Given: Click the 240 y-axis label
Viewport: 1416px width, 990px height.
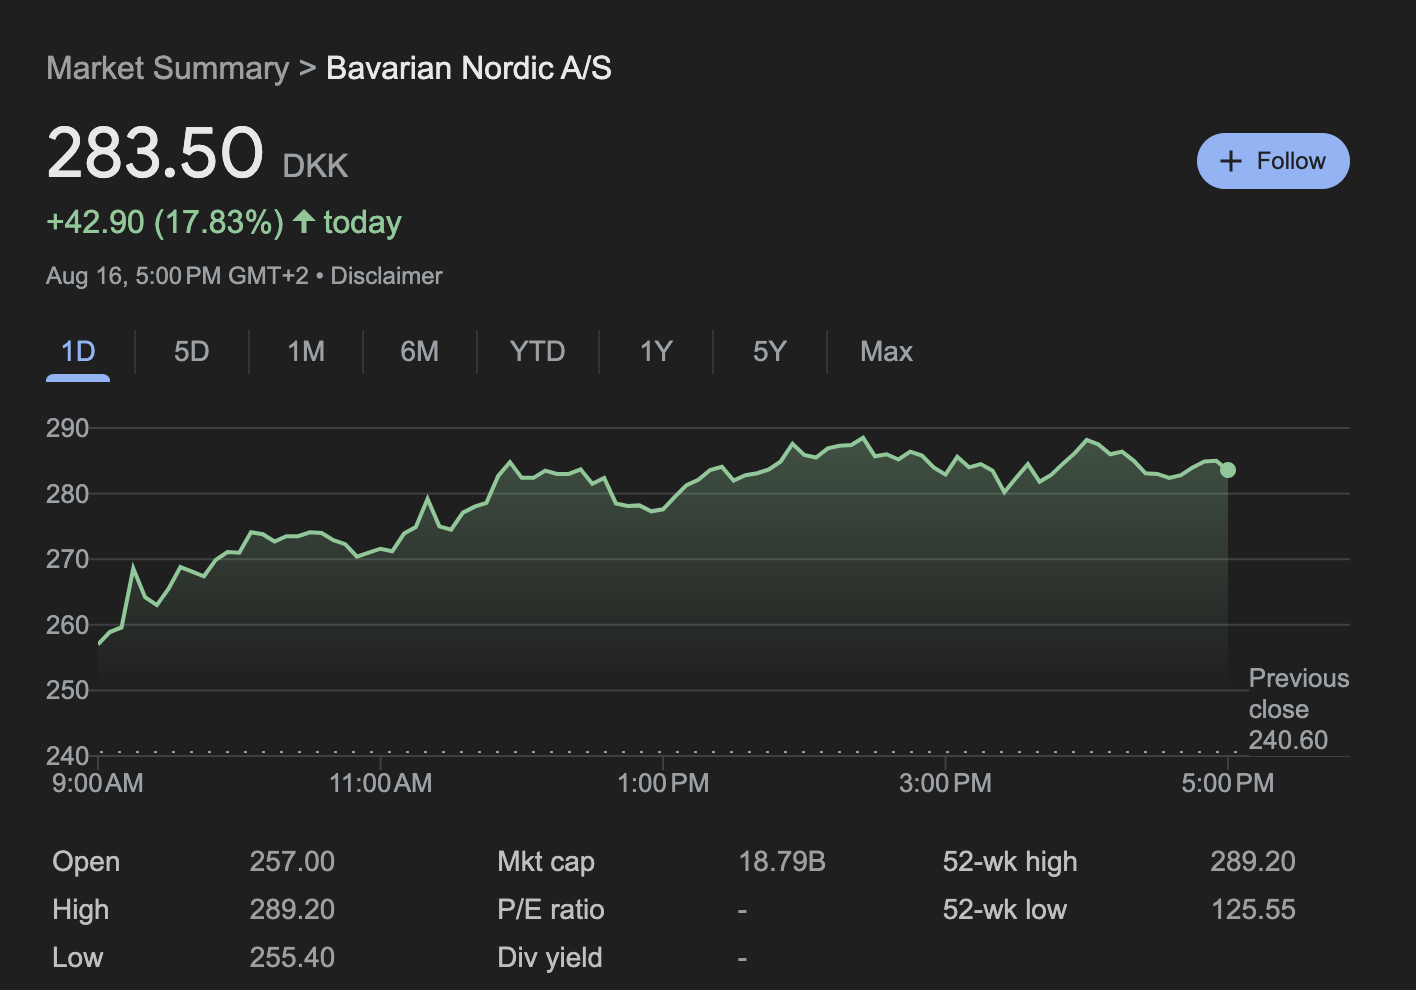Looking at the screenshot, I should point(67,756).
